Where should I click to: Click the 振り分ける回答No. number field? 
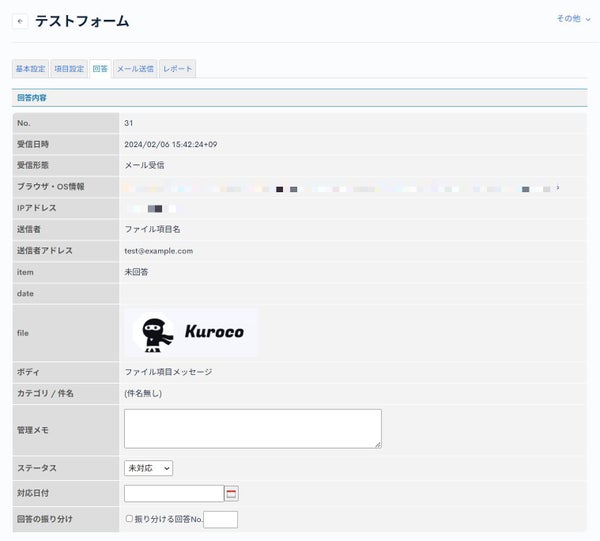click(220, 519)
